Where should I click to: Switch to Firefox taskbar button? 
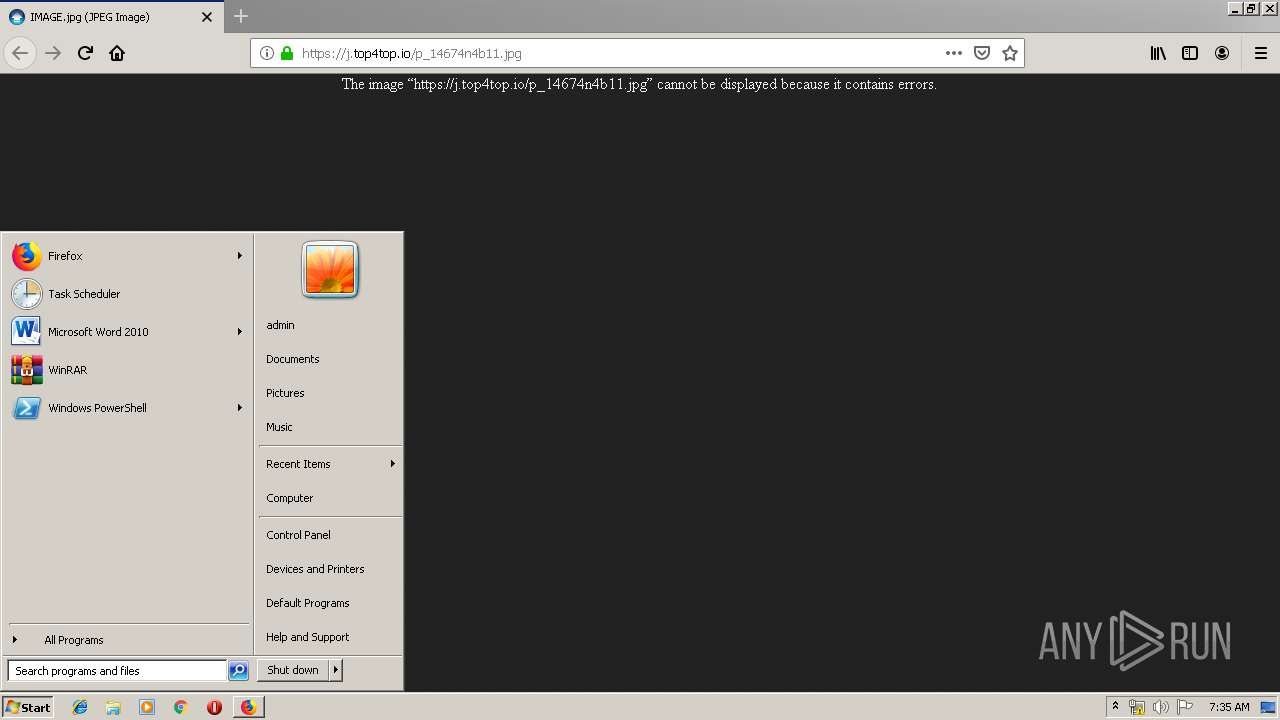(x=248, y=707)
